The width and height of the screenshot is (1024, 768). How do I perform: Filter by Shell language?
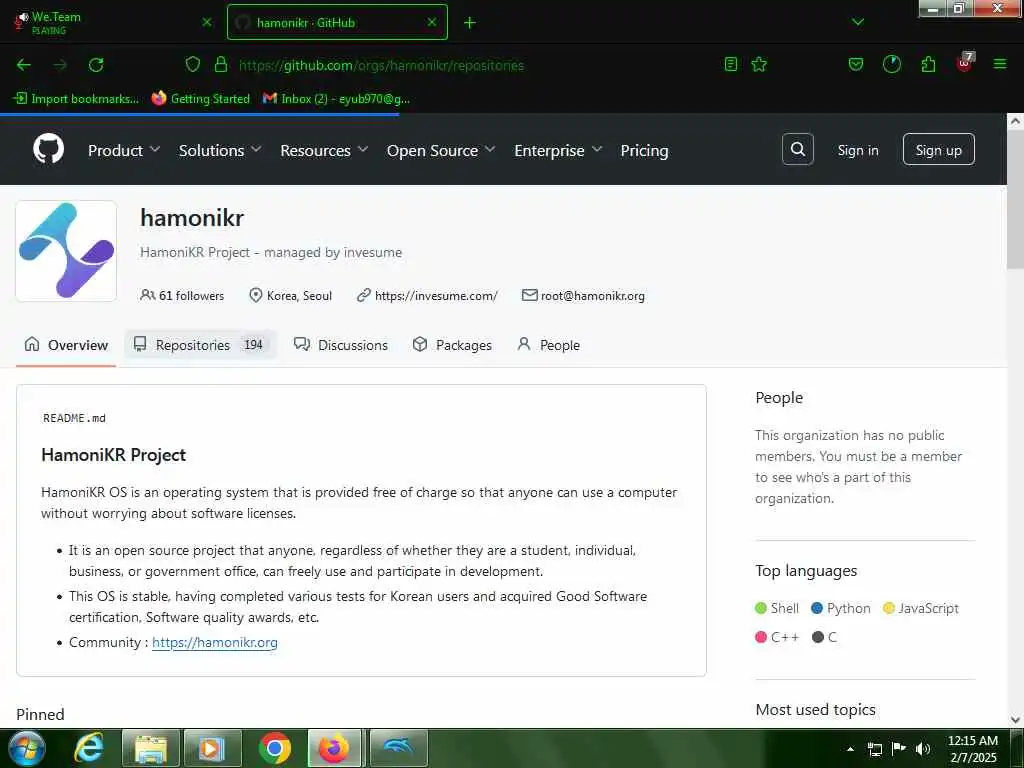[777, 608]
